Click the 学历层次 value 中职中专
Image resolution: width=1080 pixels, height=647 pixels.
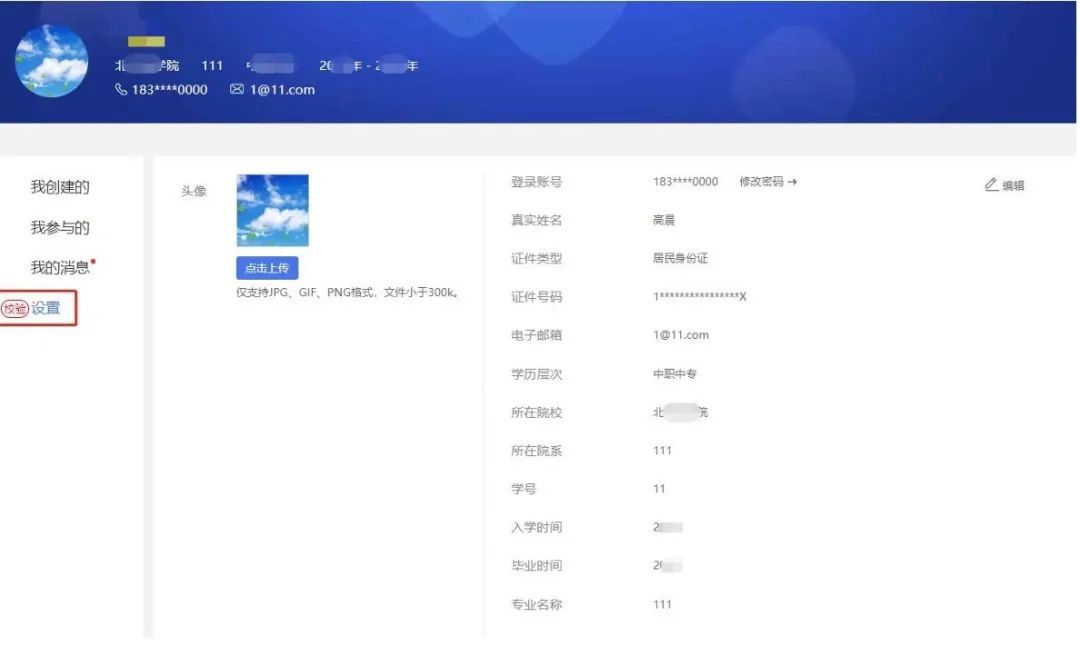675,374
